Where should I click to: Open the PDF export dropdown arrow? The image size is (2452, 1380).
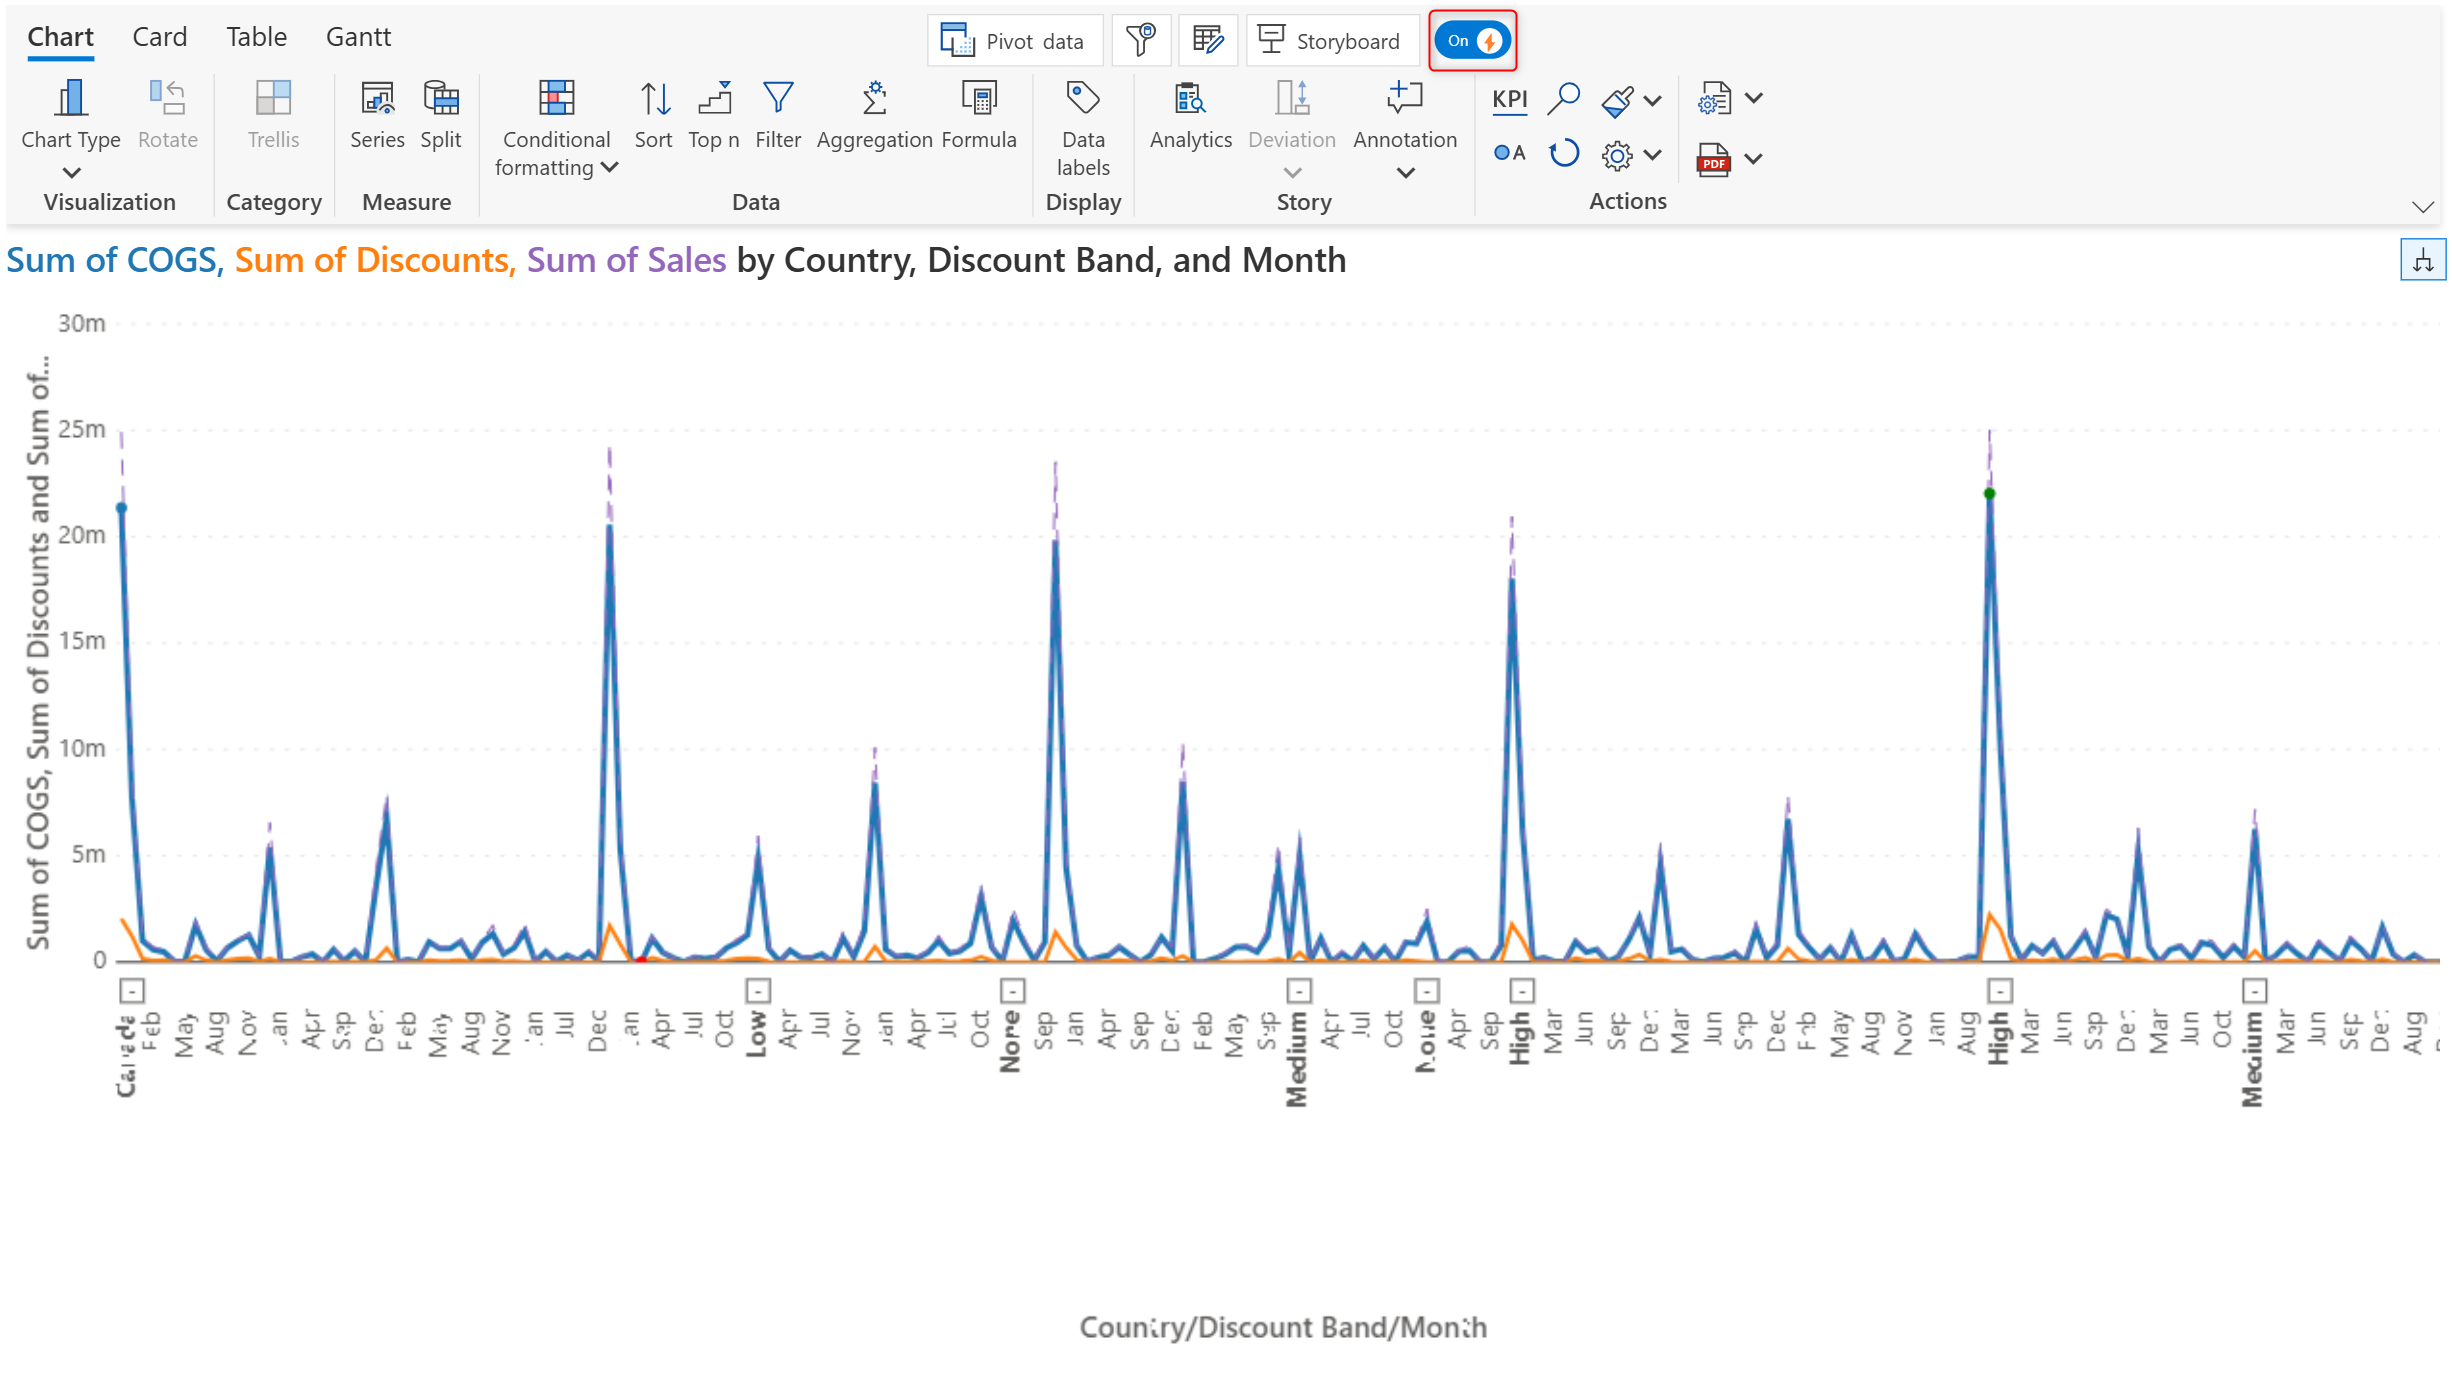point(1753,159)
